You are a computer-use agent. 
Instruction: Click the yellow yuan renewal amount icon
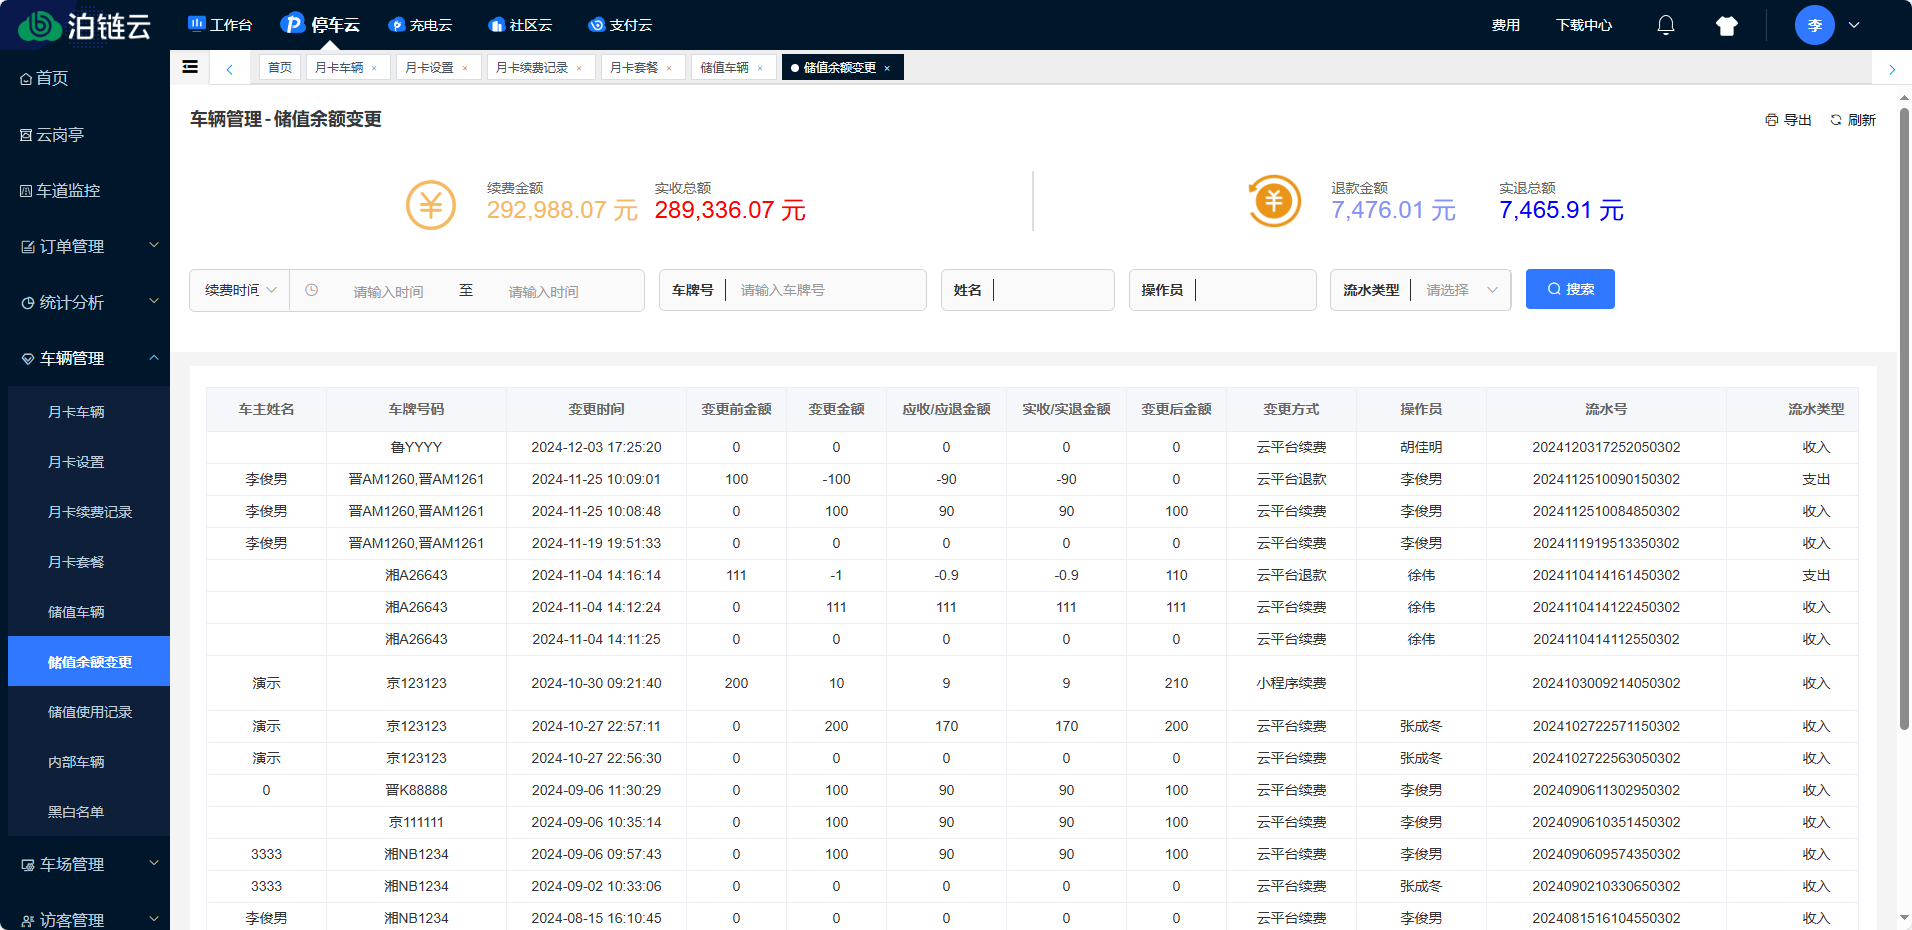click(431, 205)
